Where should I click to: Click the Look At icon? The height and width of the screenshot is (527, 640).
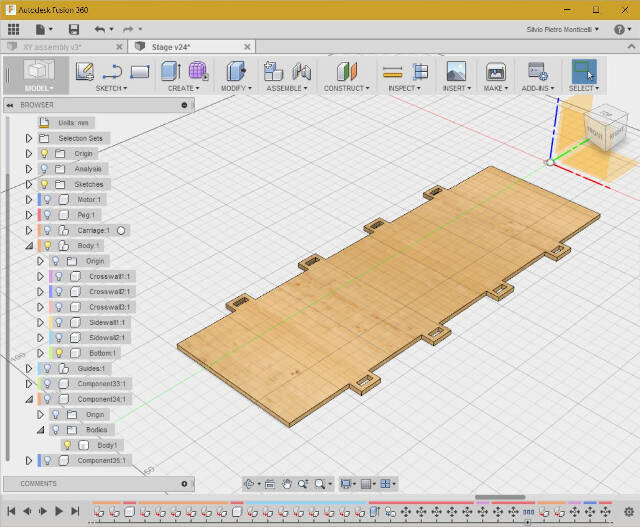coord(270,484)
